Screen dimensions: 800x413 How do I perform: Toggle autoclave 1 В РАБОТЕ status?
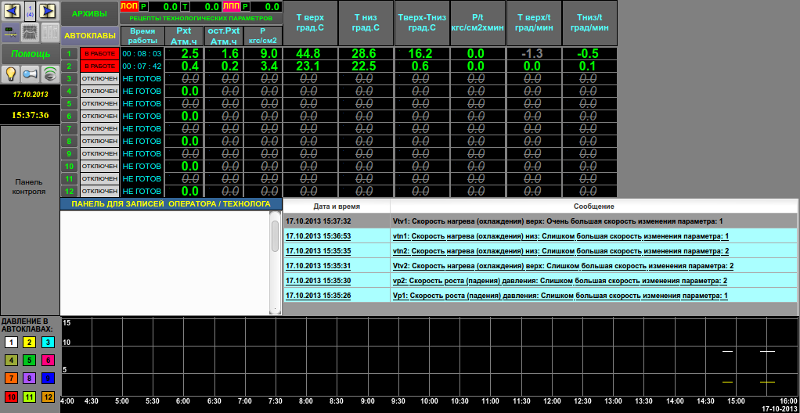[x=99, y=53]
